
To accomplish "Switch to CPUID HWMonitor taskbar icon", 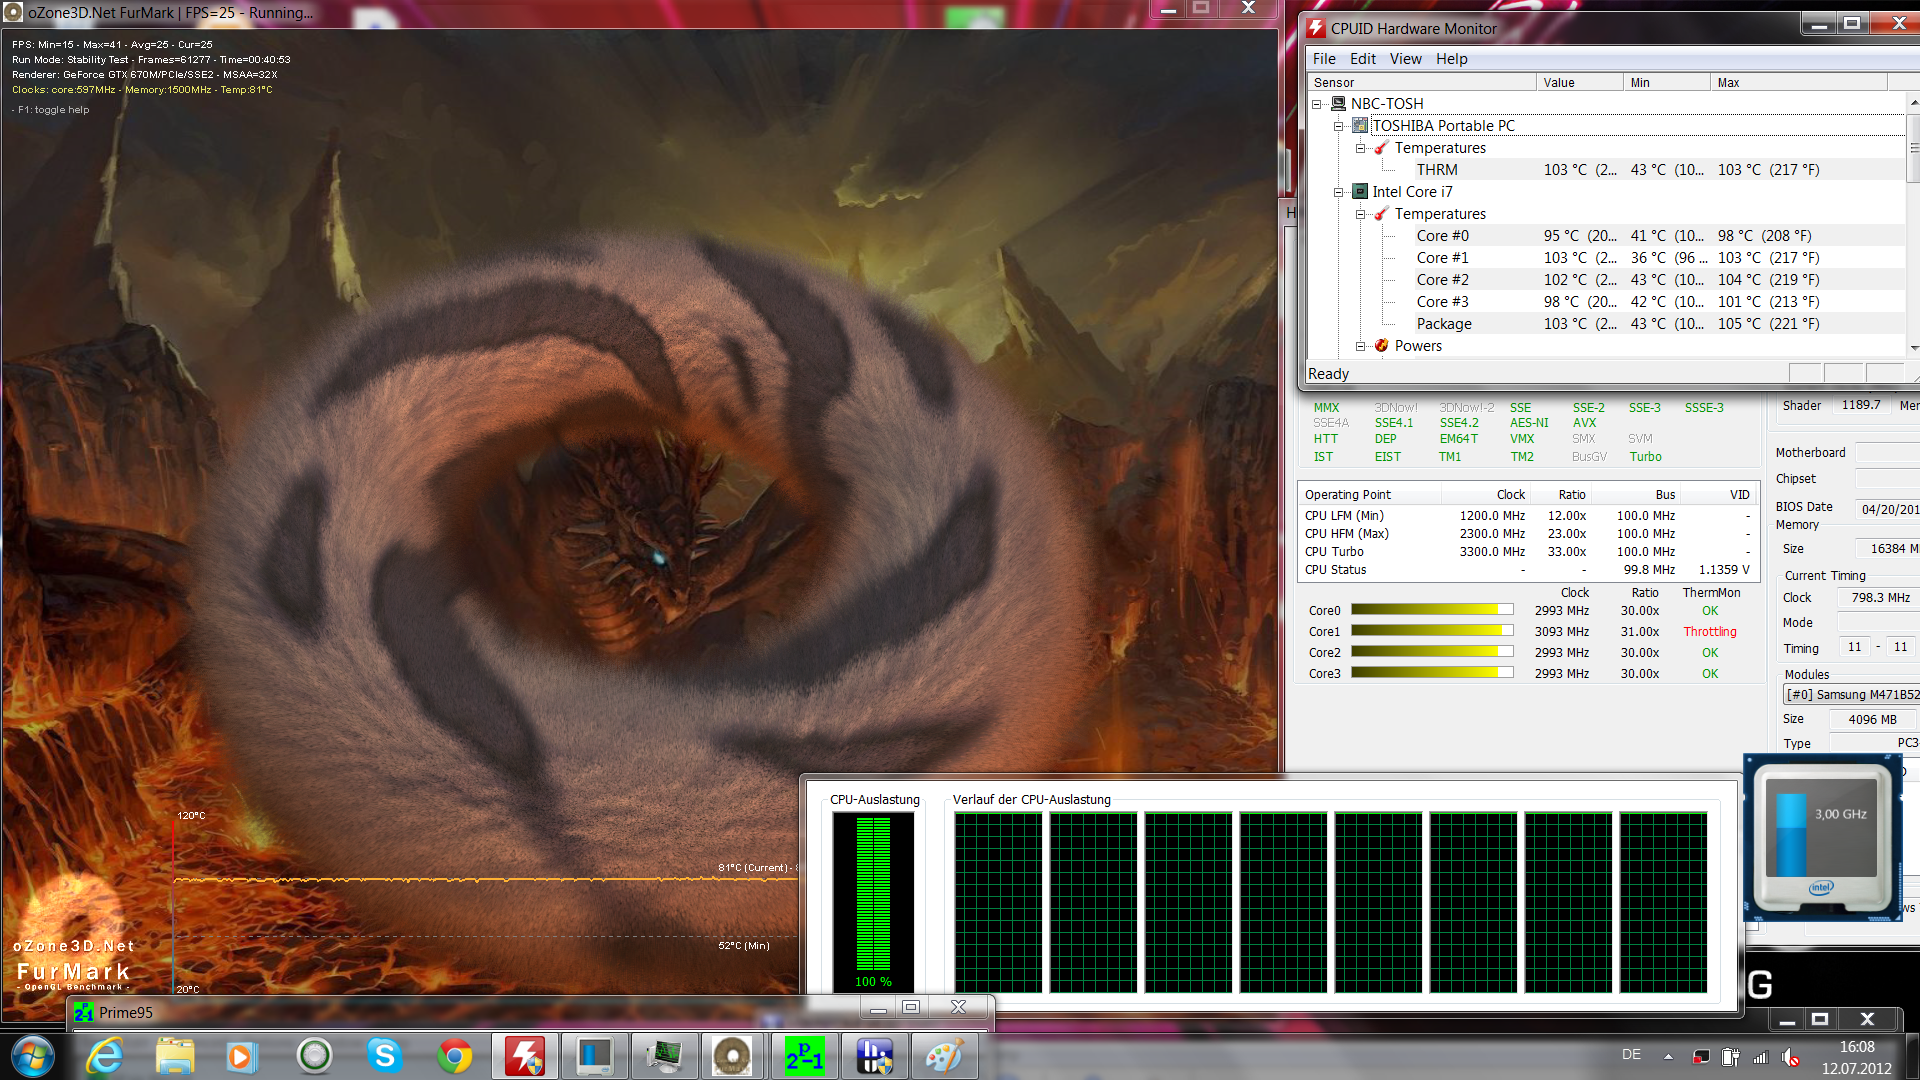I will click(x=525, y=1056).
